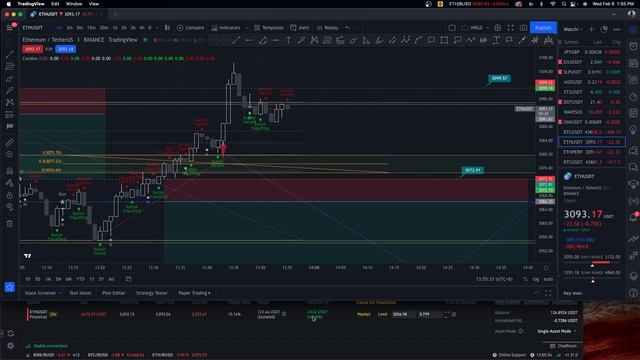Click the Indicators button
Screen dimensions: 640x360
coord(226,28)
